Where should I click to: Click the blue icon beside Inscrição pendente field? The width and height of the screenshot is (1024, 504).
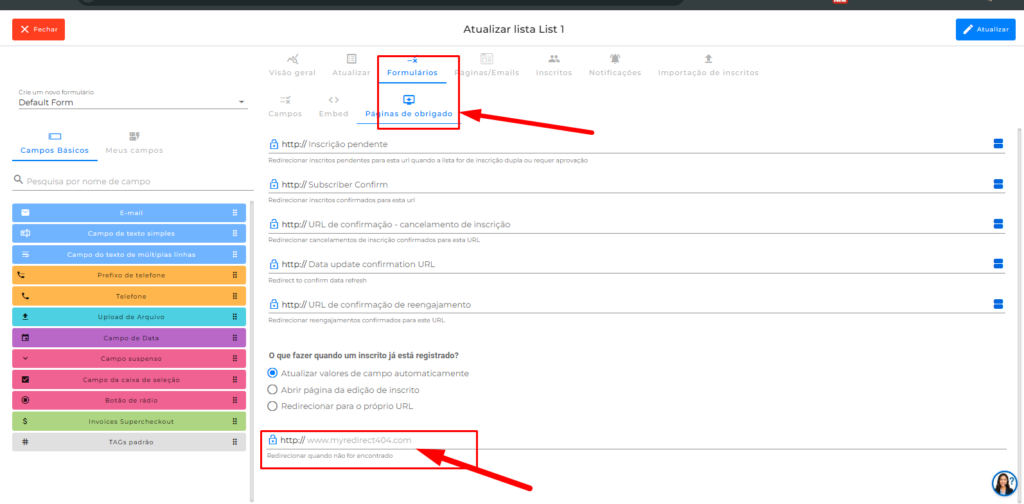tap(997, 144)
